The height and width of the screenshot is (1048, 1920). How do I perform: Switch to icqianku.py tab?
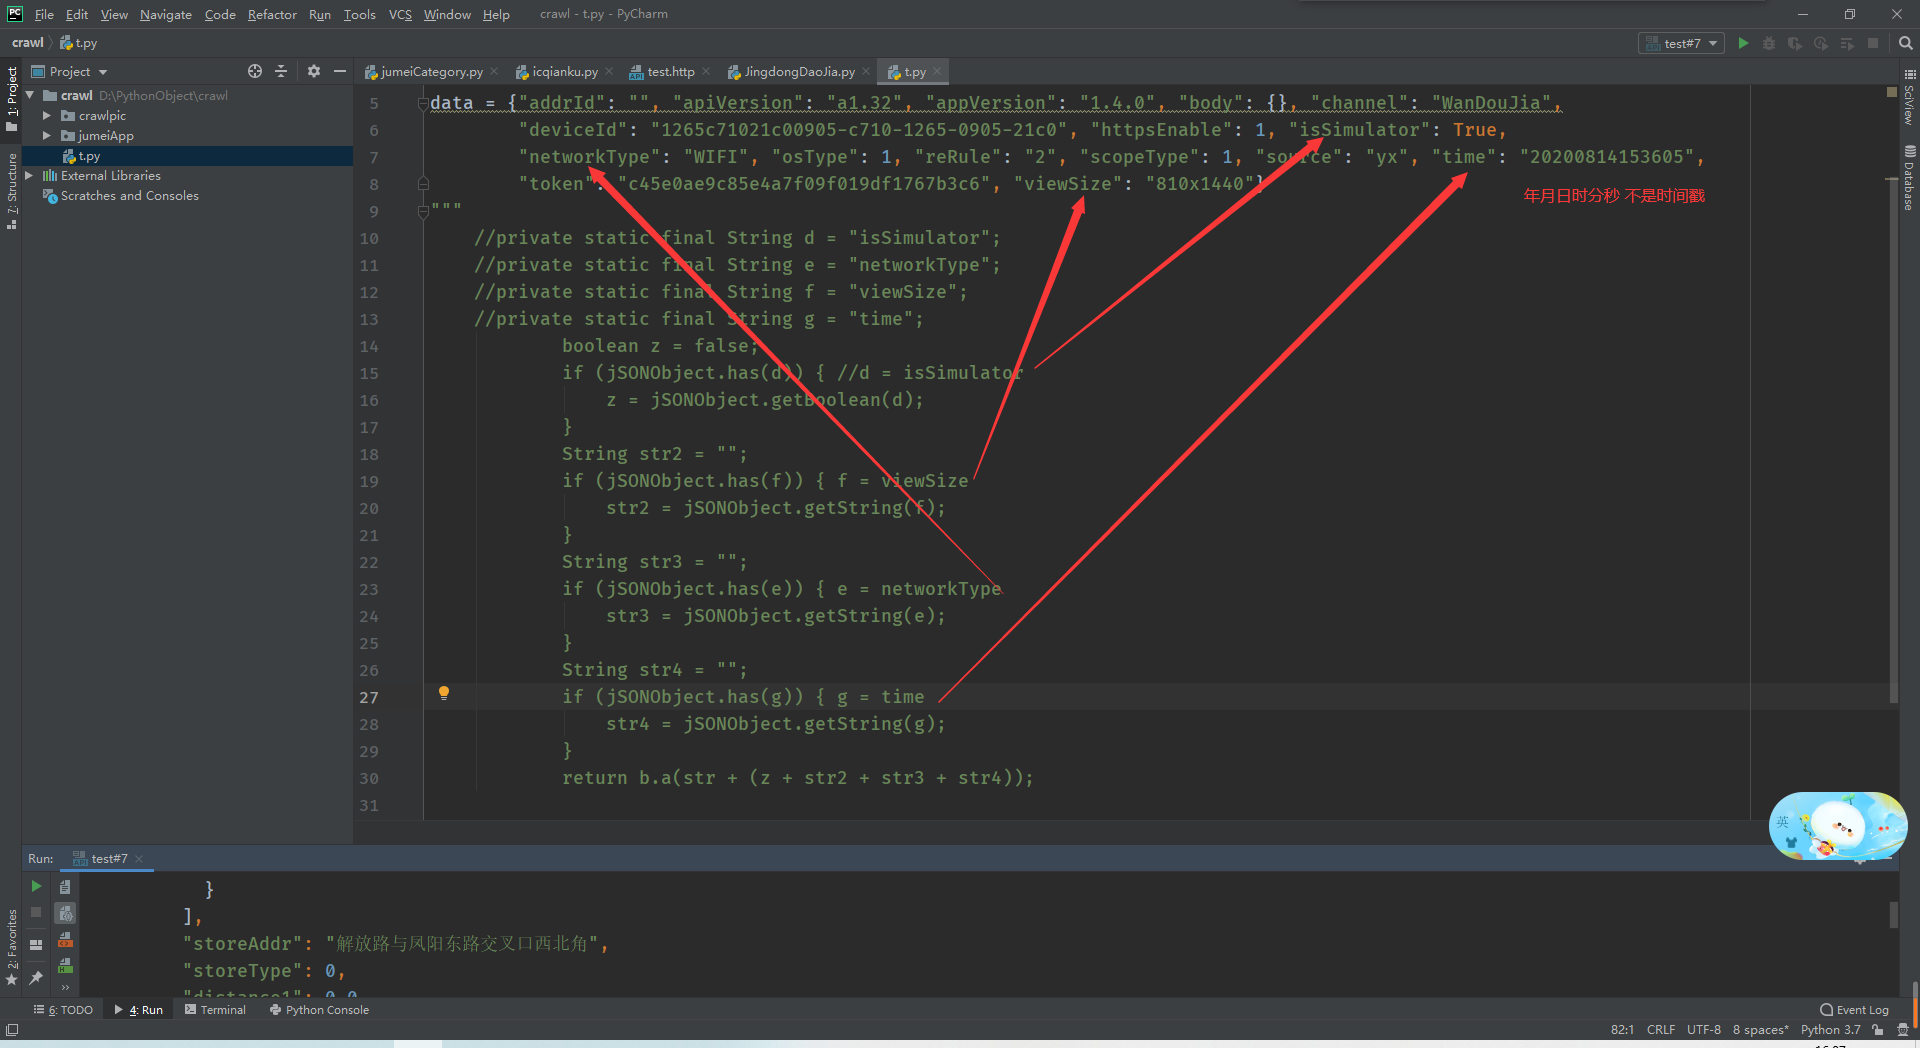(563, 72)
